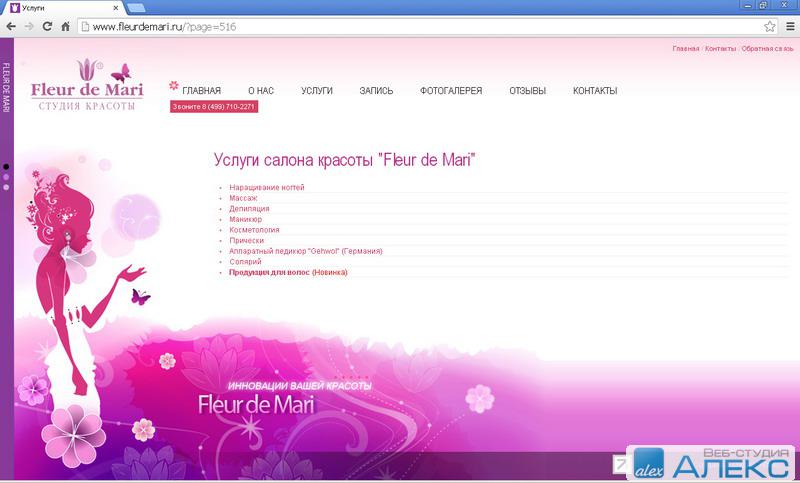Click the Fleur de Mari logo
This screenshot has width=800, height=483.
coord(86,86)
